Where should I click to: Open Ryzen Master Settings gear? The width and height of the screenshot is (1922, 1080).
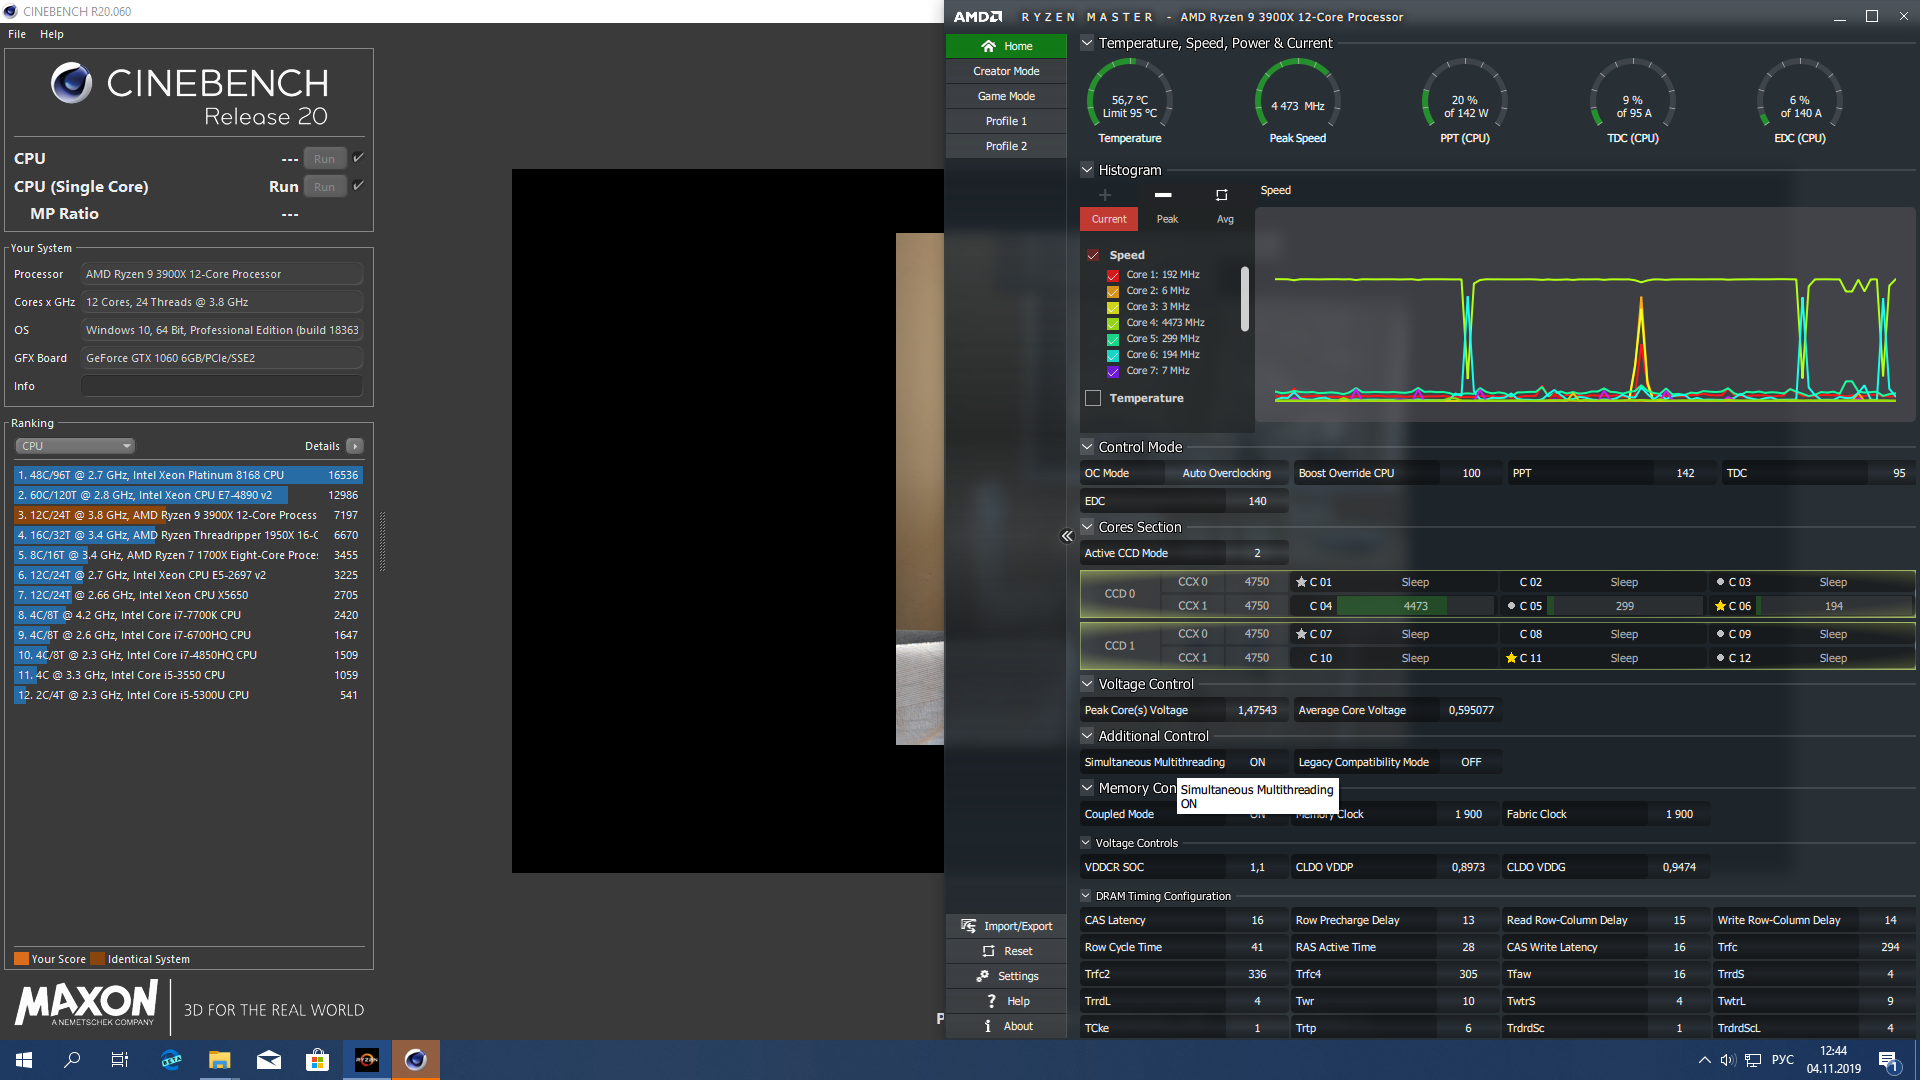pos(984,976)
